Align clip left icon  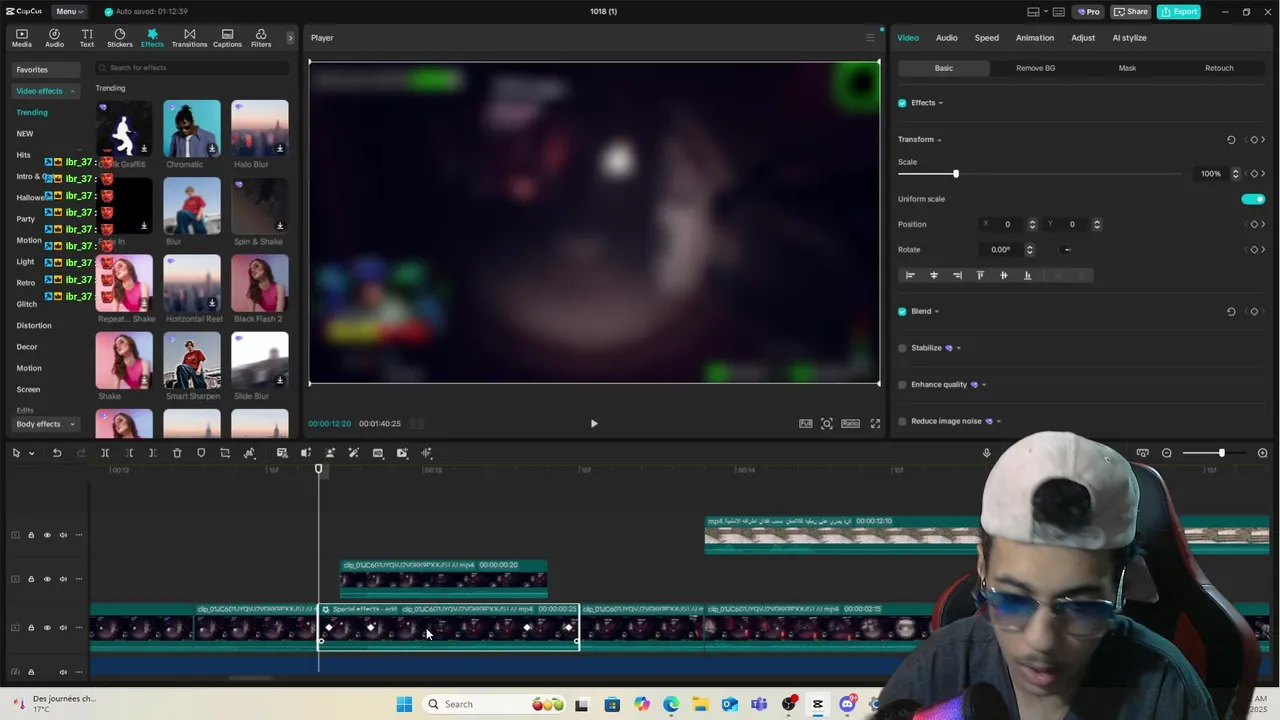(910, 275)
